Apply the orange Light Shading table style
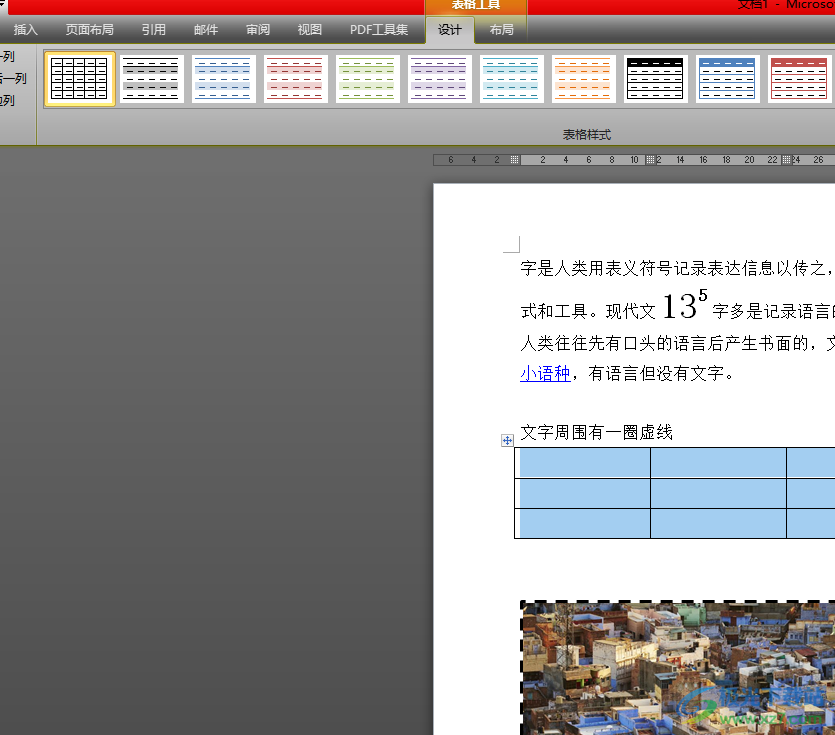Screen dimensions: 835x735 [x=584, y=79]
